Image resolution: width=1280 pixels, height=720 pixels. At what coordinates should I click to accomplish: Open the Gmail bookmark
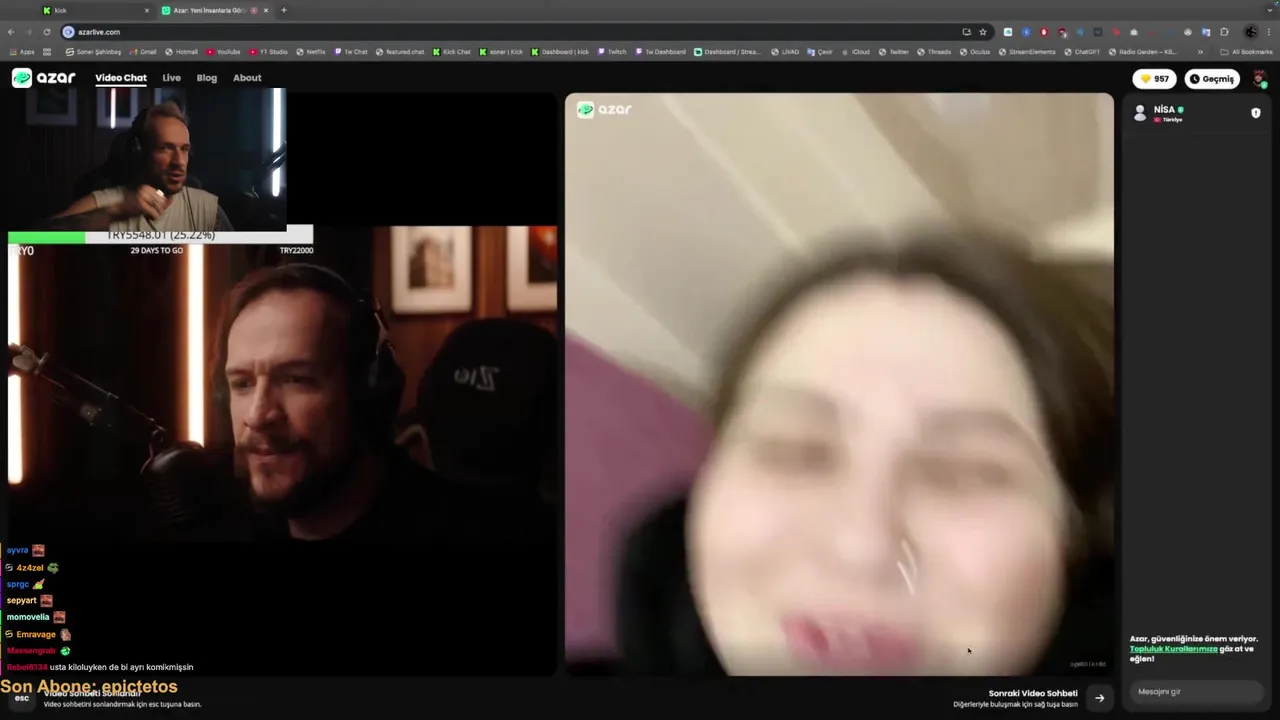pyautogui.click(x=143, y=52)
